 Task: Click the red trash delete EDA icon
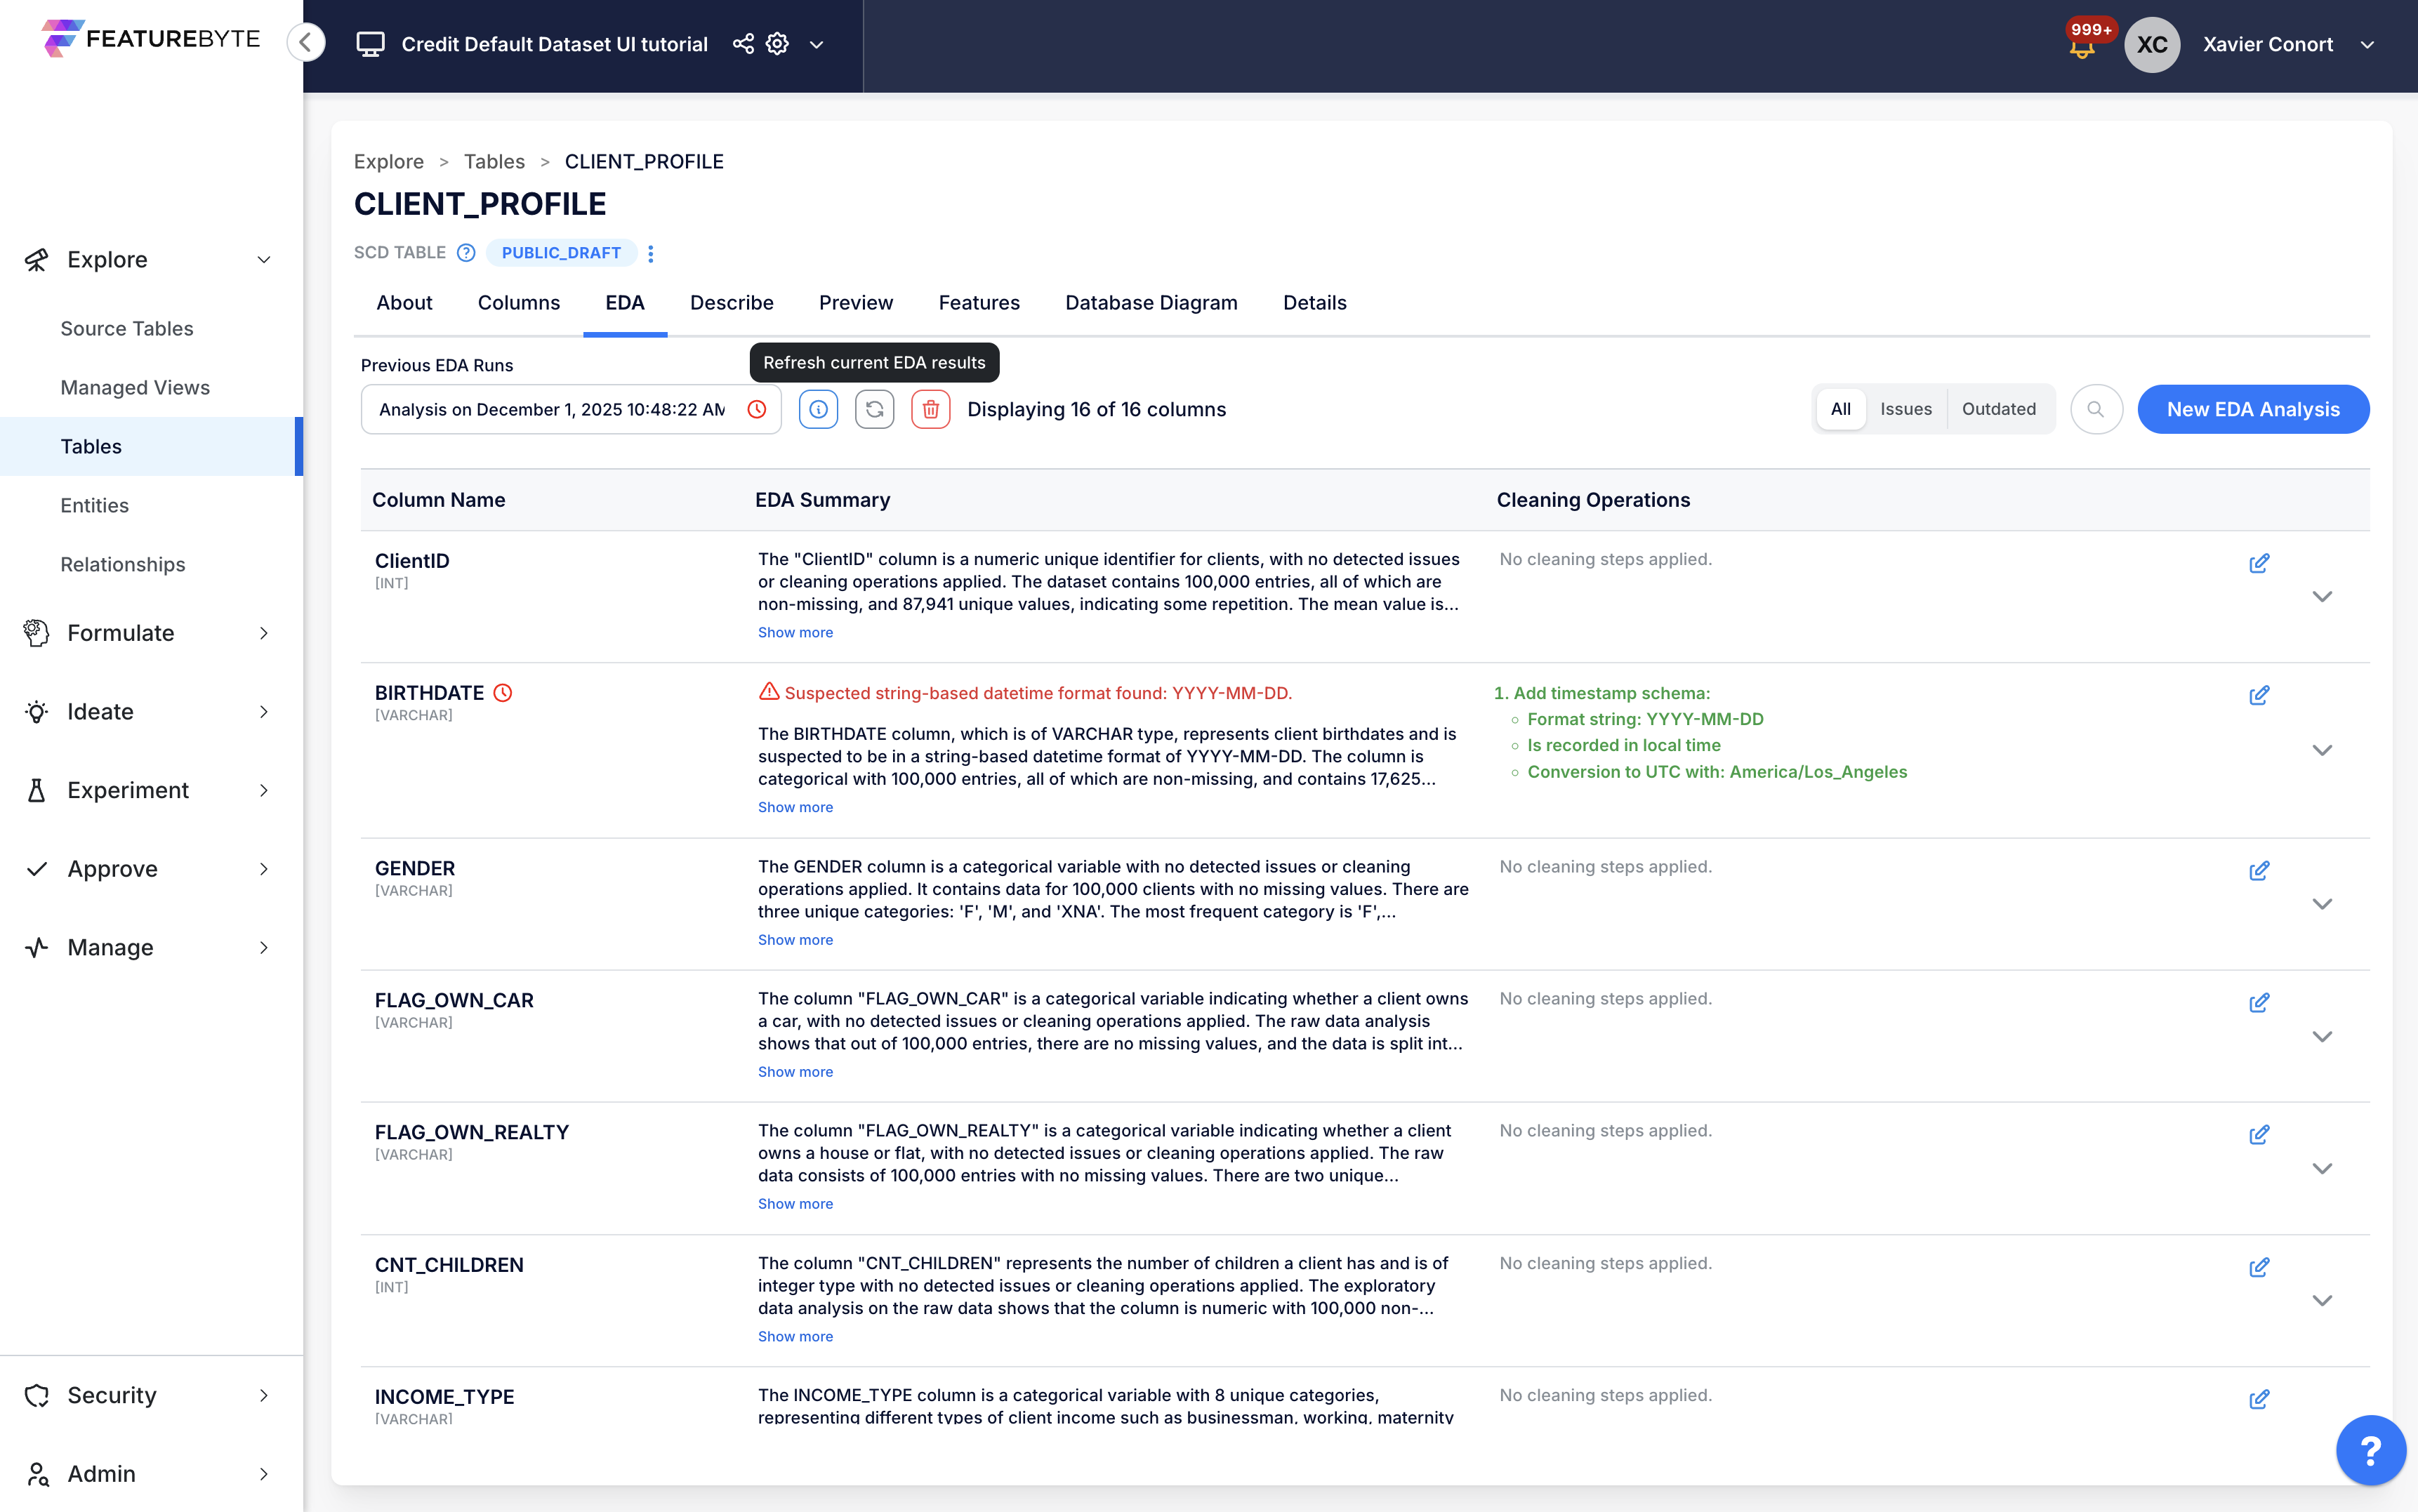point(930,409)
